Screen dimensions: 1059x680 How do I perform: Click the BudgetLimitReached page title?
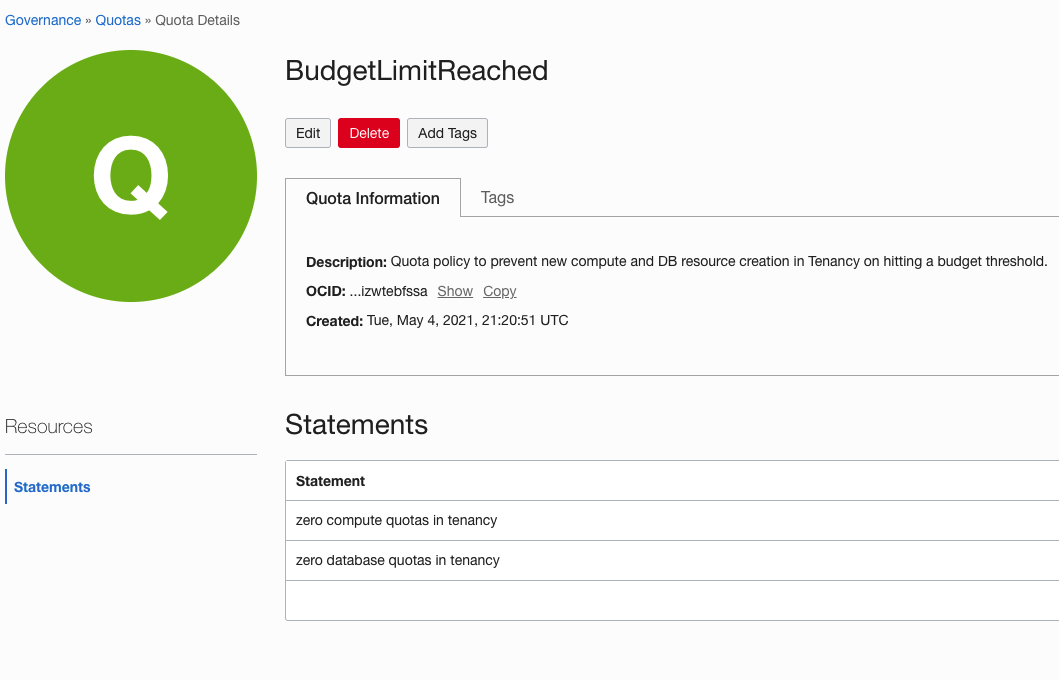pyautogui.click(x=417, y=70)
